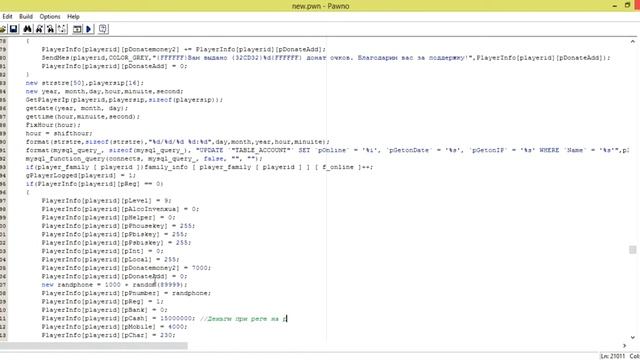Click the format(mysql_query_...) UPDATE line
Viewport: 640px width, 360px height.
(x=327, y=151)
